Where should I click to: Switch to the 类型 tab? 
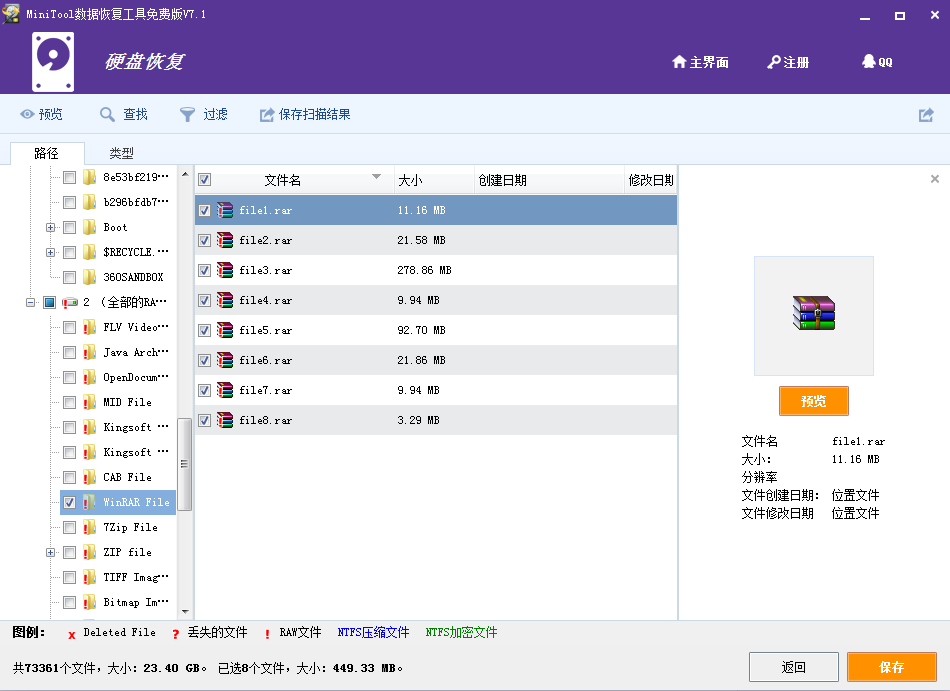coord(121,153)
